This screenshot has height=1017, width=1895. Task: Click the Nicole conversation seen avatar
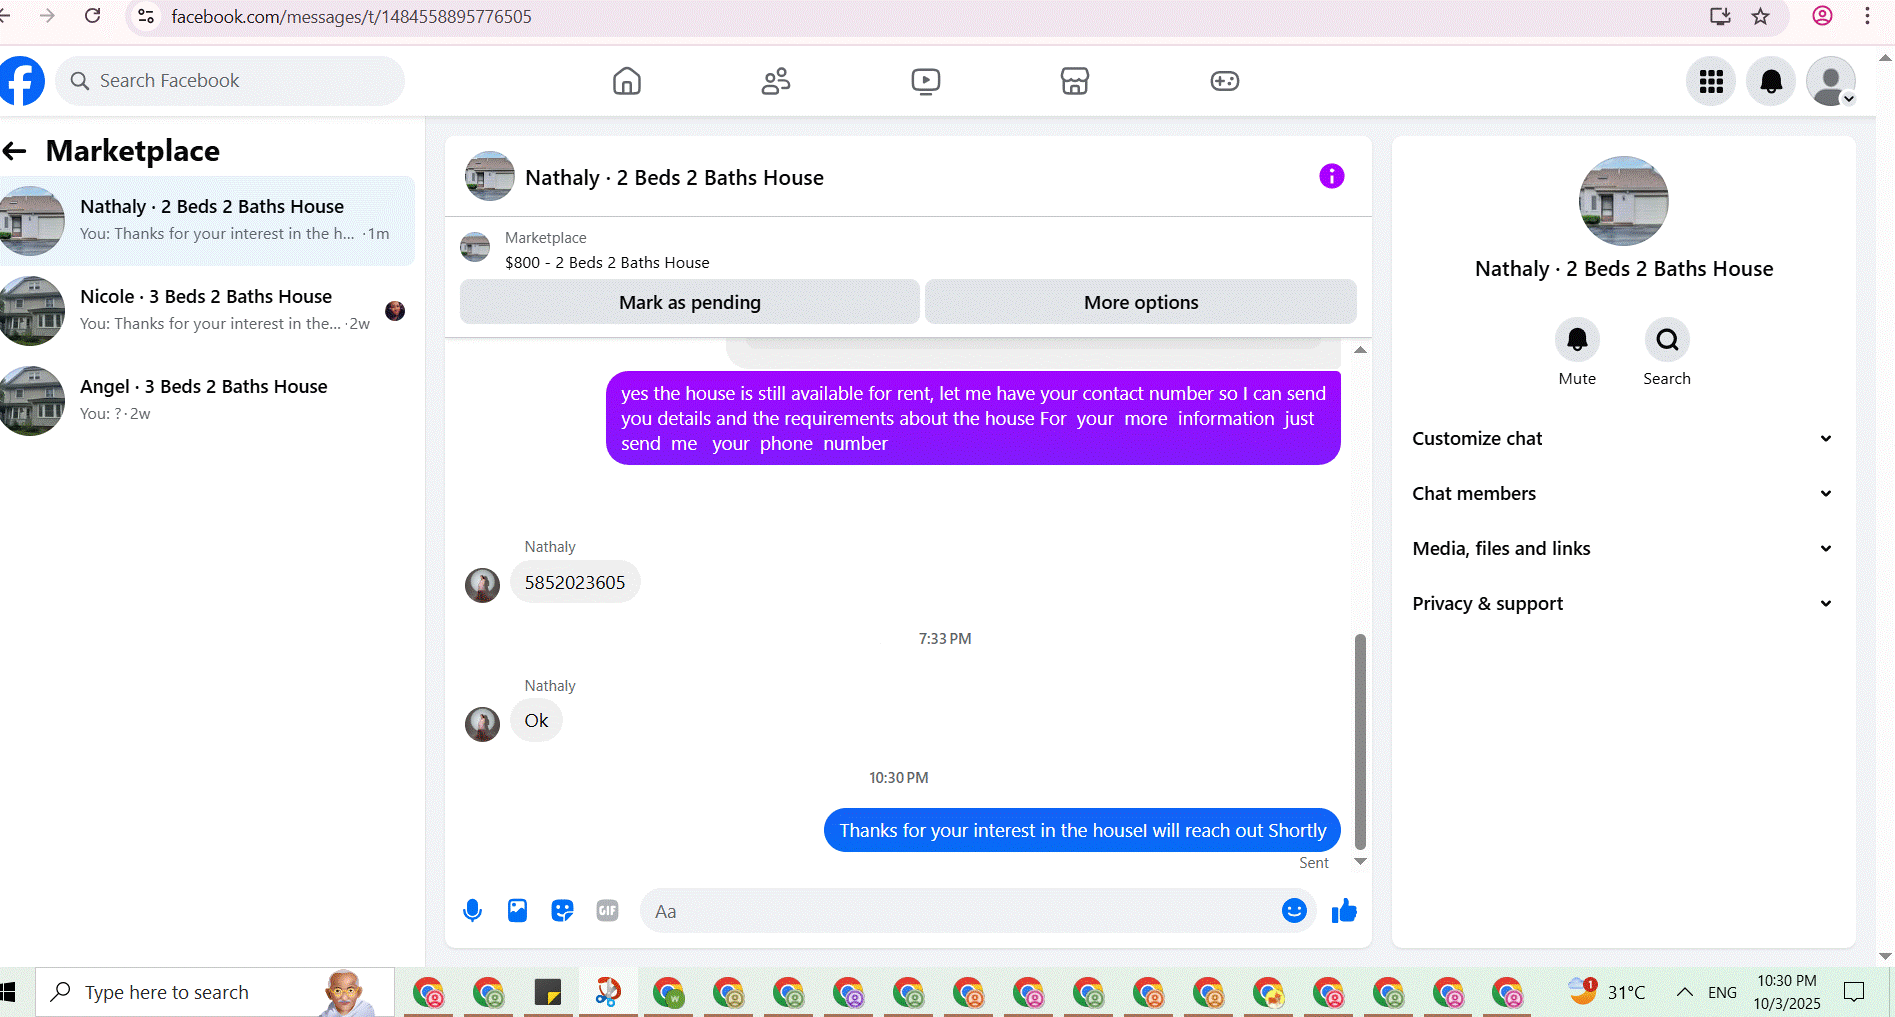[x=395, y=311]
